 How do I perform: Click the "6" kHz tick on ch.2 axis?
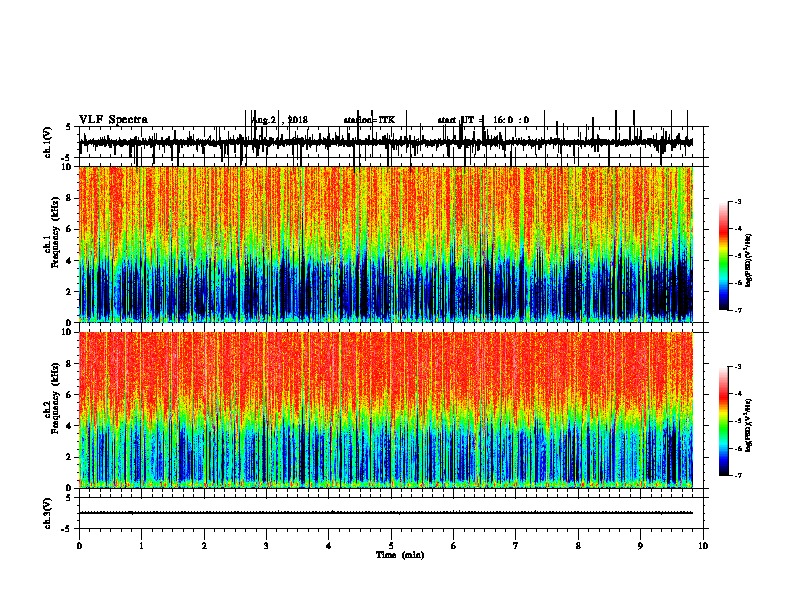pos(69,395)
